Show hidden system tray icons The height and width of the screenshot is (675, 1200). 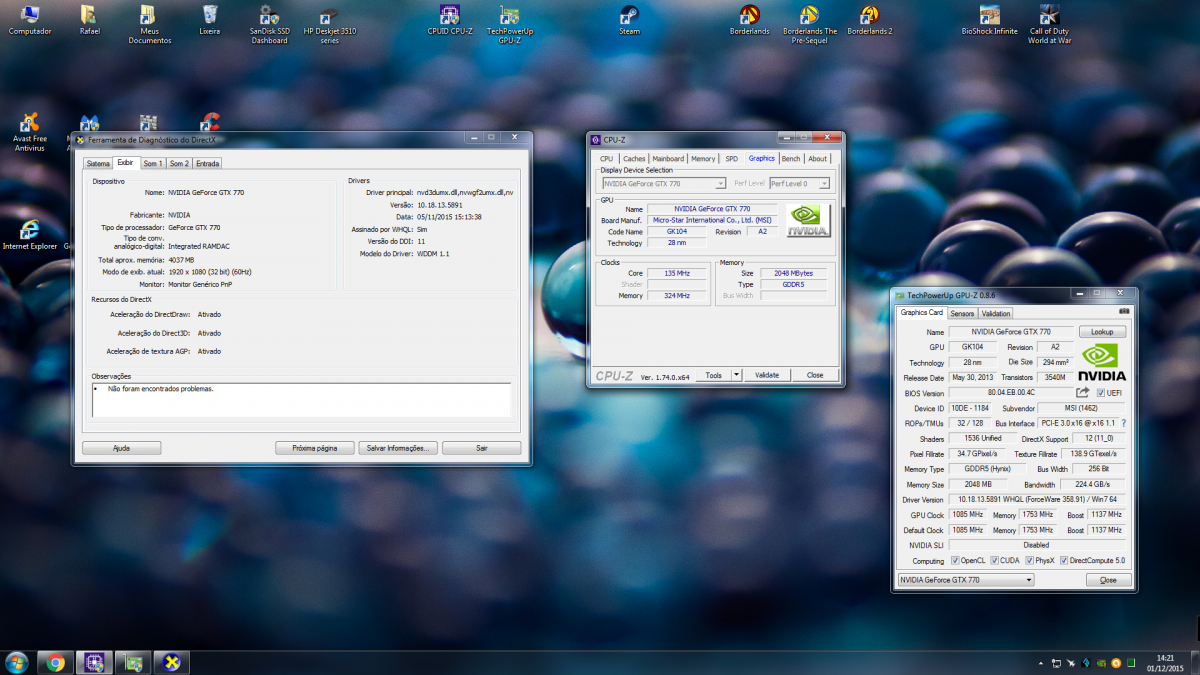pyautogui.click(x=1041, y=663)
